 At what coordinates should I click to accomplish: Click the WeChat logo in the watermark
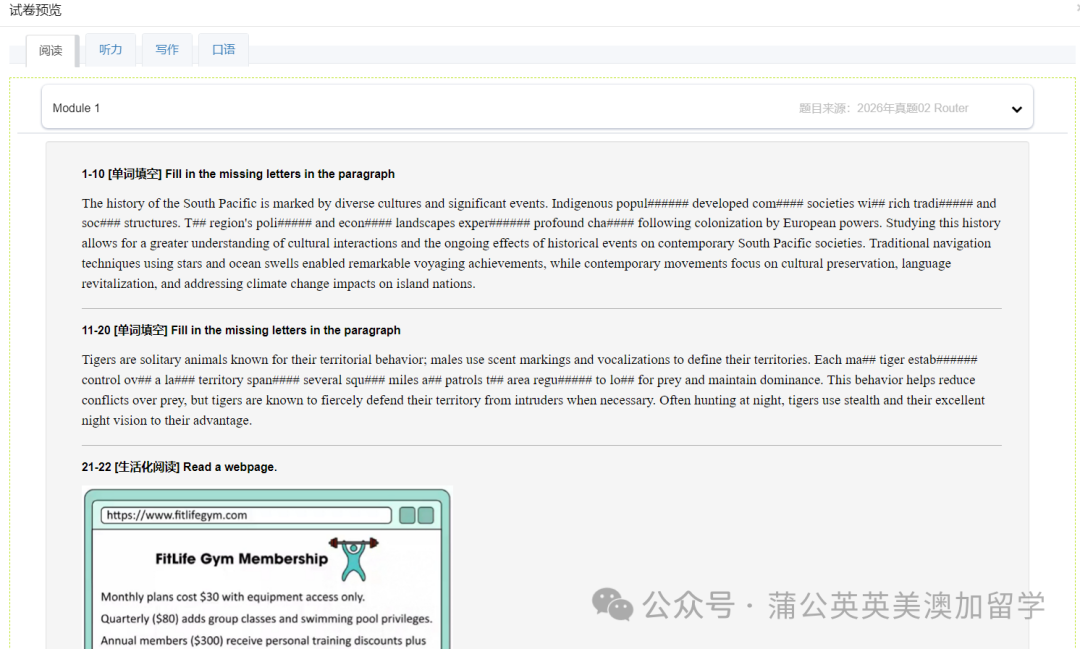click(x=612, y=604)
